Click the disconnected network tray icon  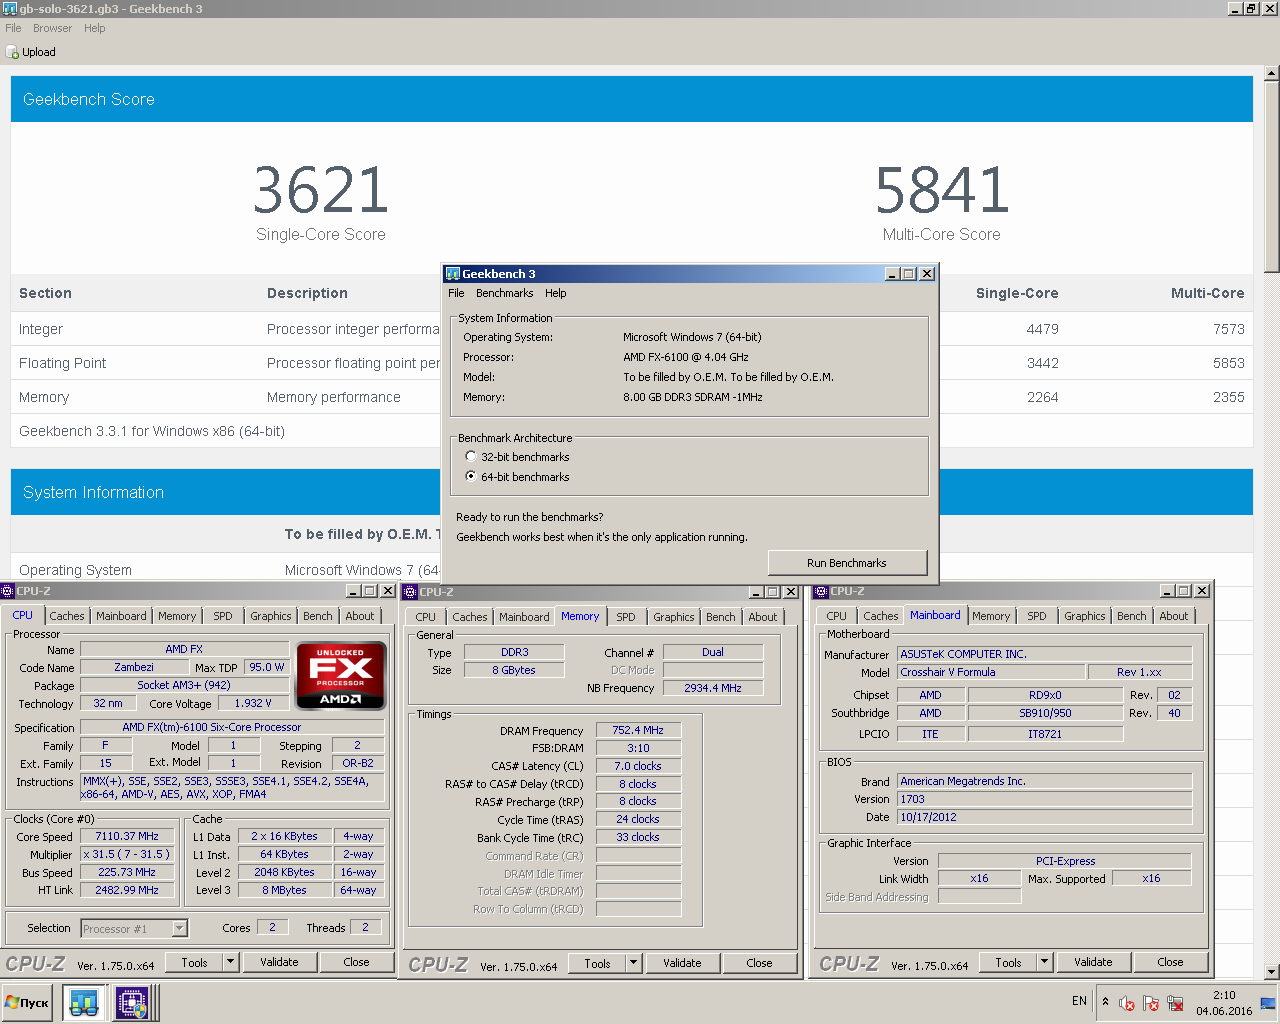(x=1175, y=1002)
